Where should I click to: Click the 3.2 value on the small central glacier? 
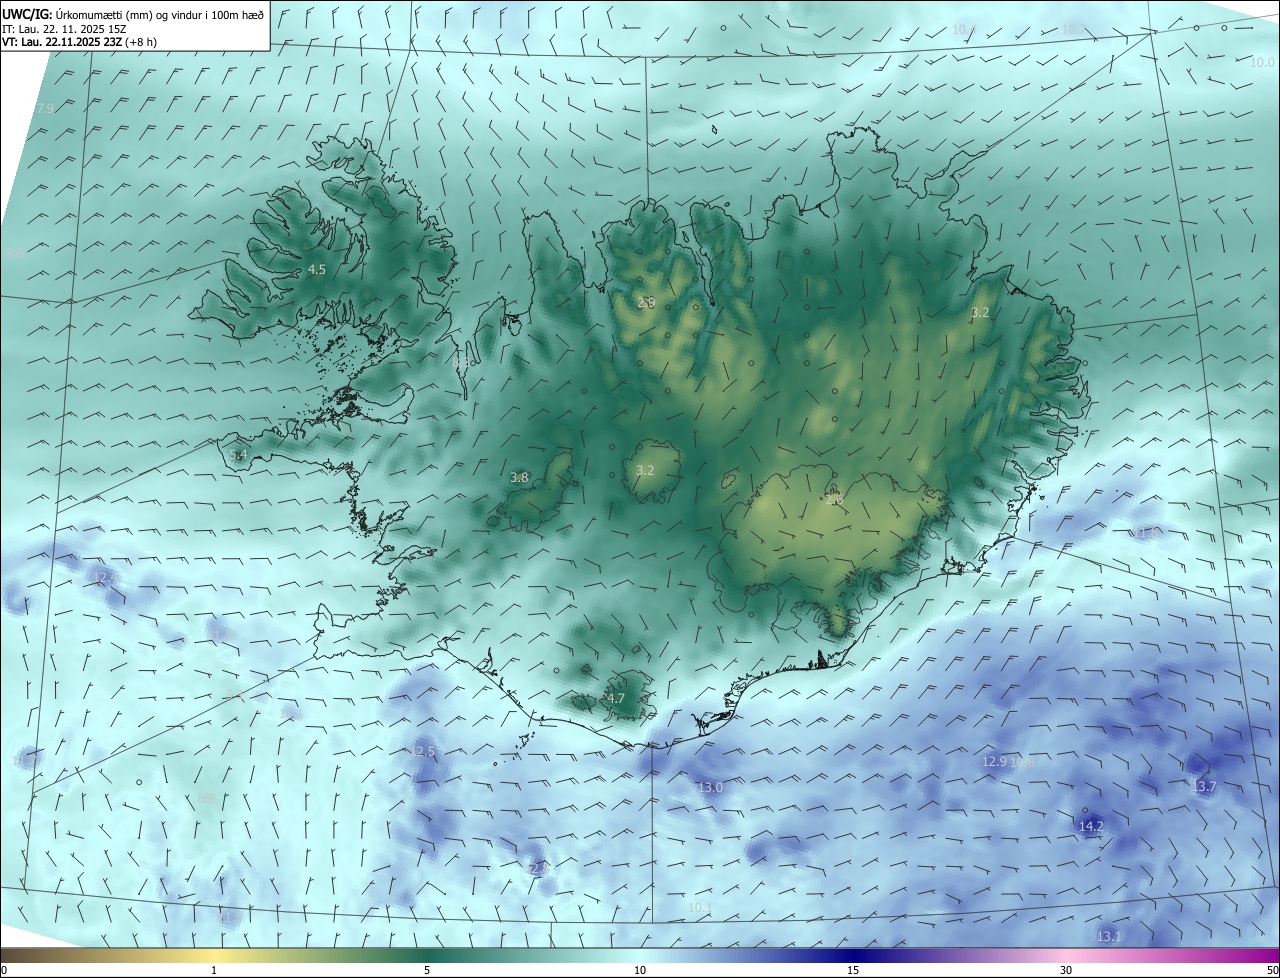pyautogui.click(x=645, y=470)
